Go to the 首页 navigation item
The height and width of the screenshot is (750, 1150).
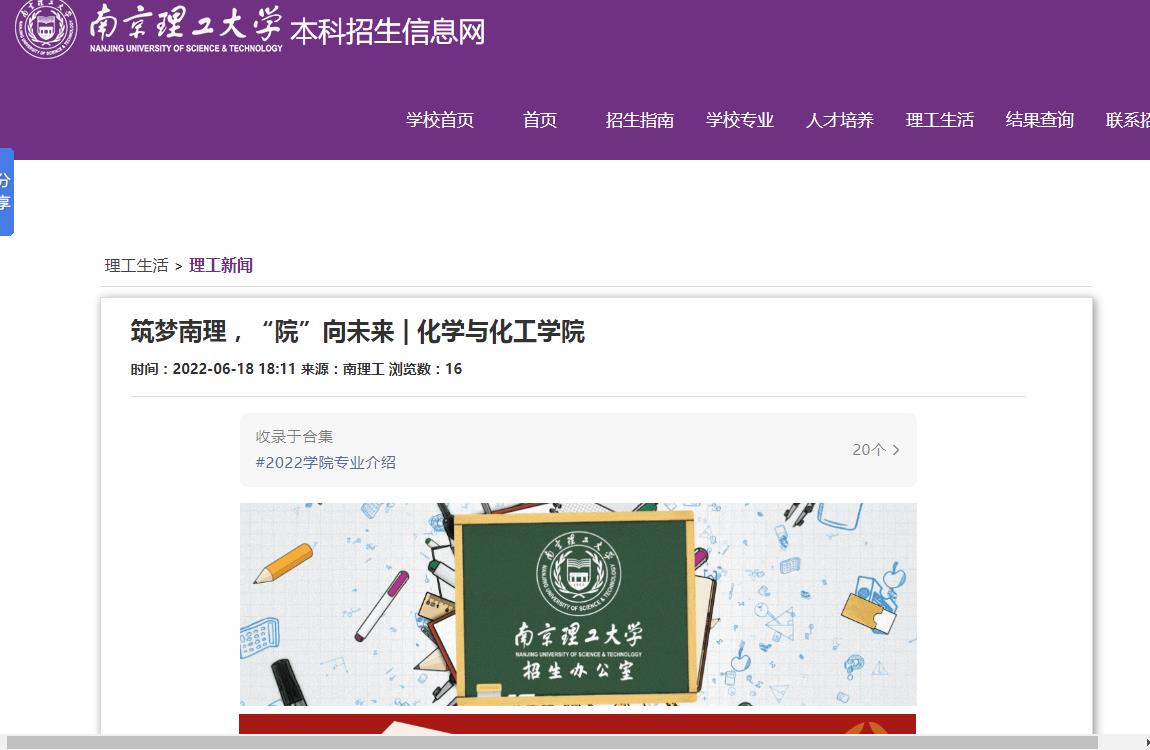540,120
